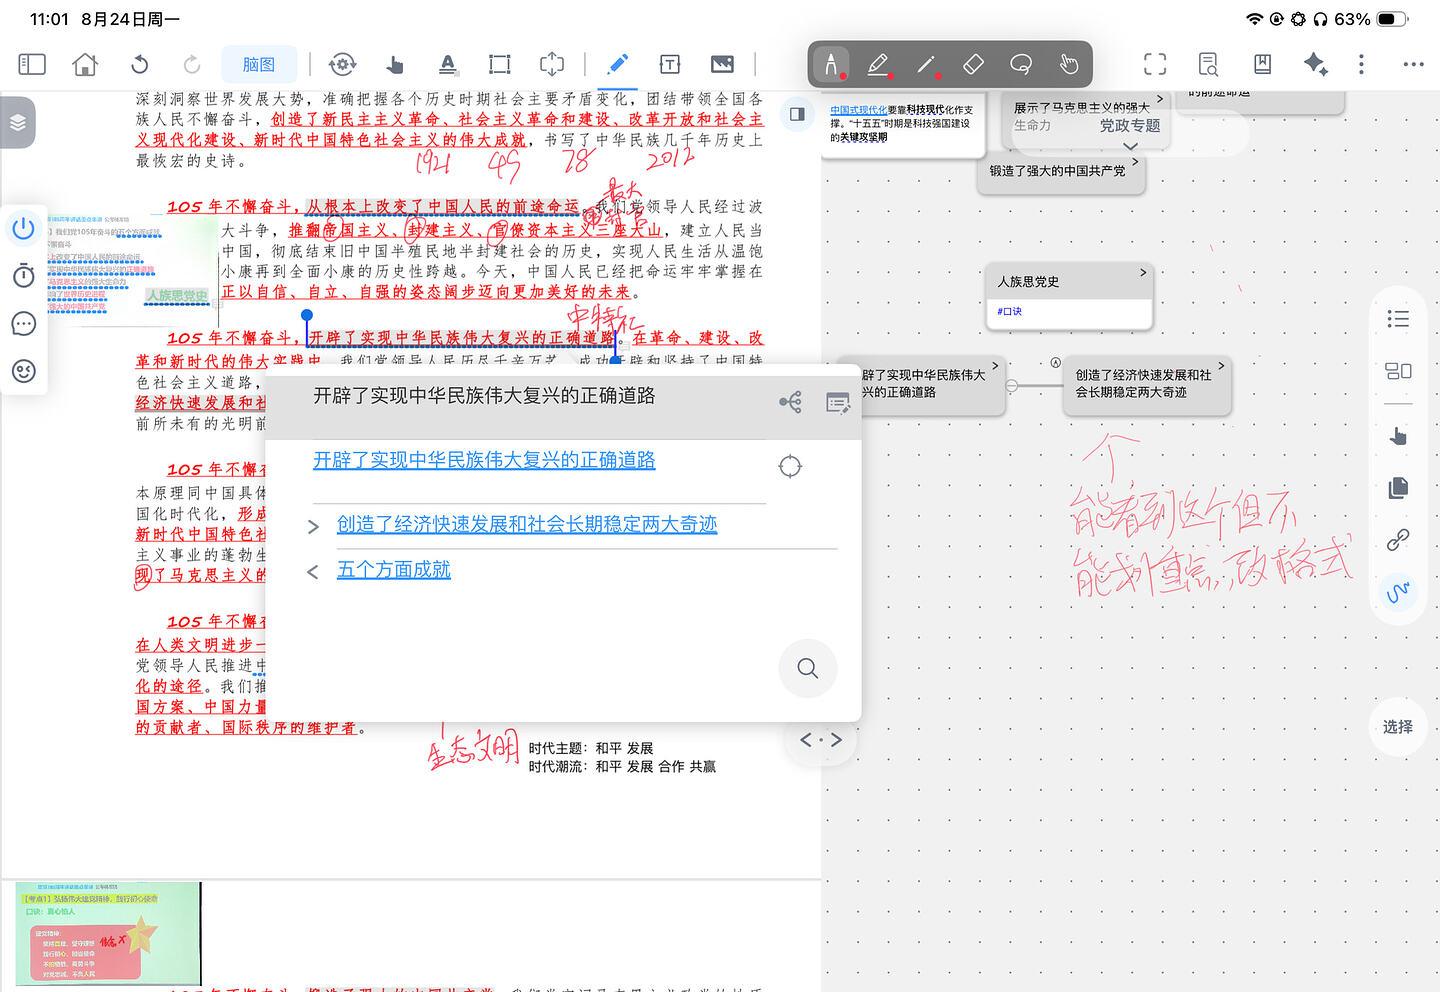This screenshot has height=992, width=1440.
Task: Toggle the 选择 selection mode button
Action: 1398,727
